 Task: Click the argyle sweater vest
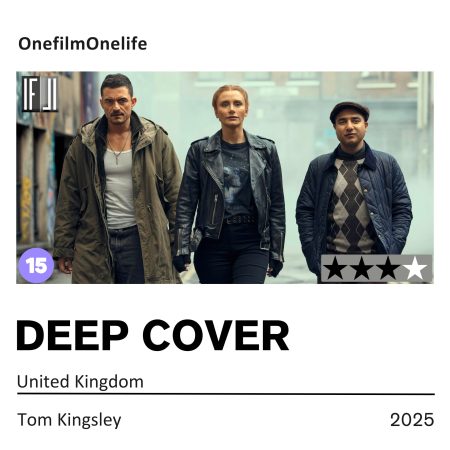[x=349, y=207]
